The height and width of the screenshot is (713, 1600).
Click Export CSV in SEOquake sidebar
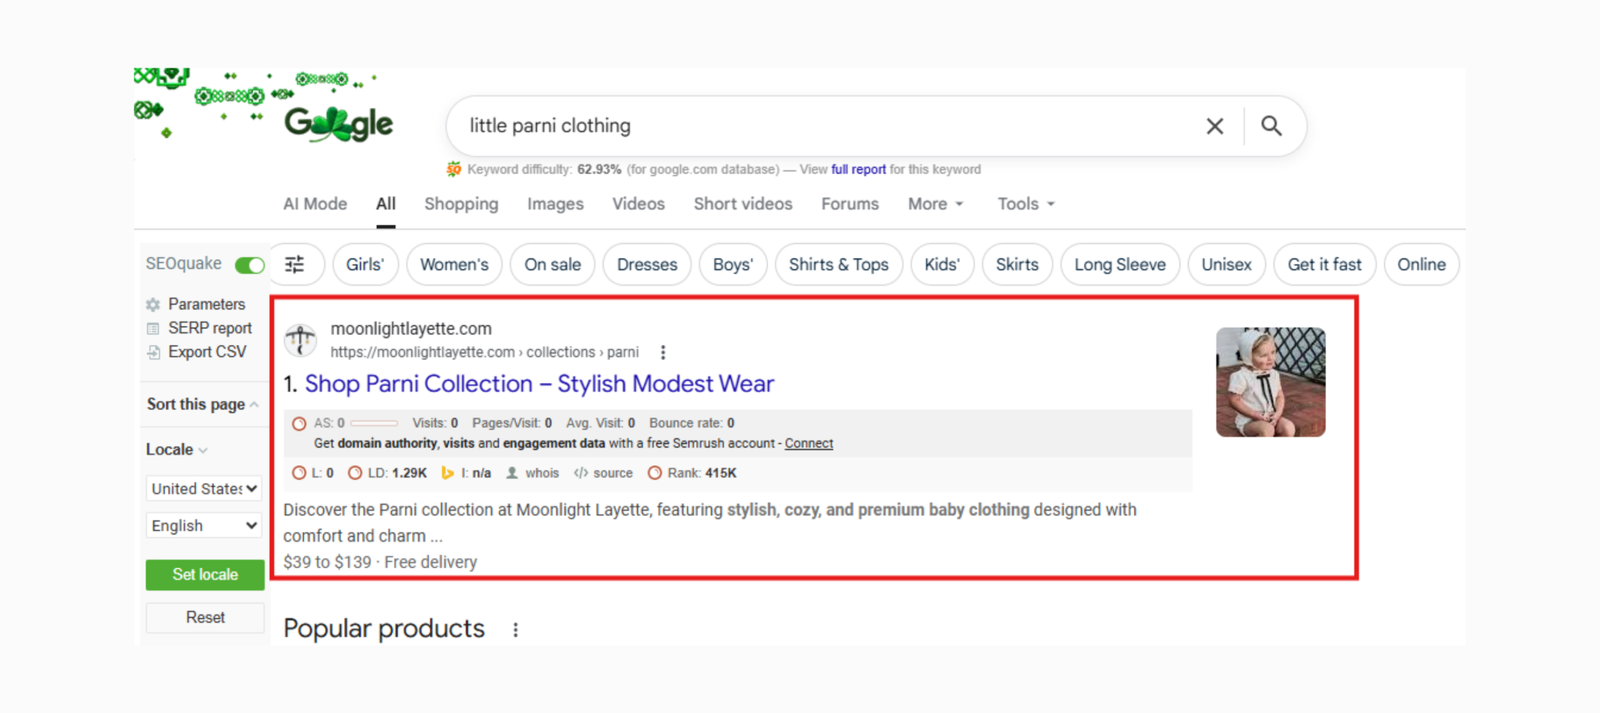click(x=196, y=352)
